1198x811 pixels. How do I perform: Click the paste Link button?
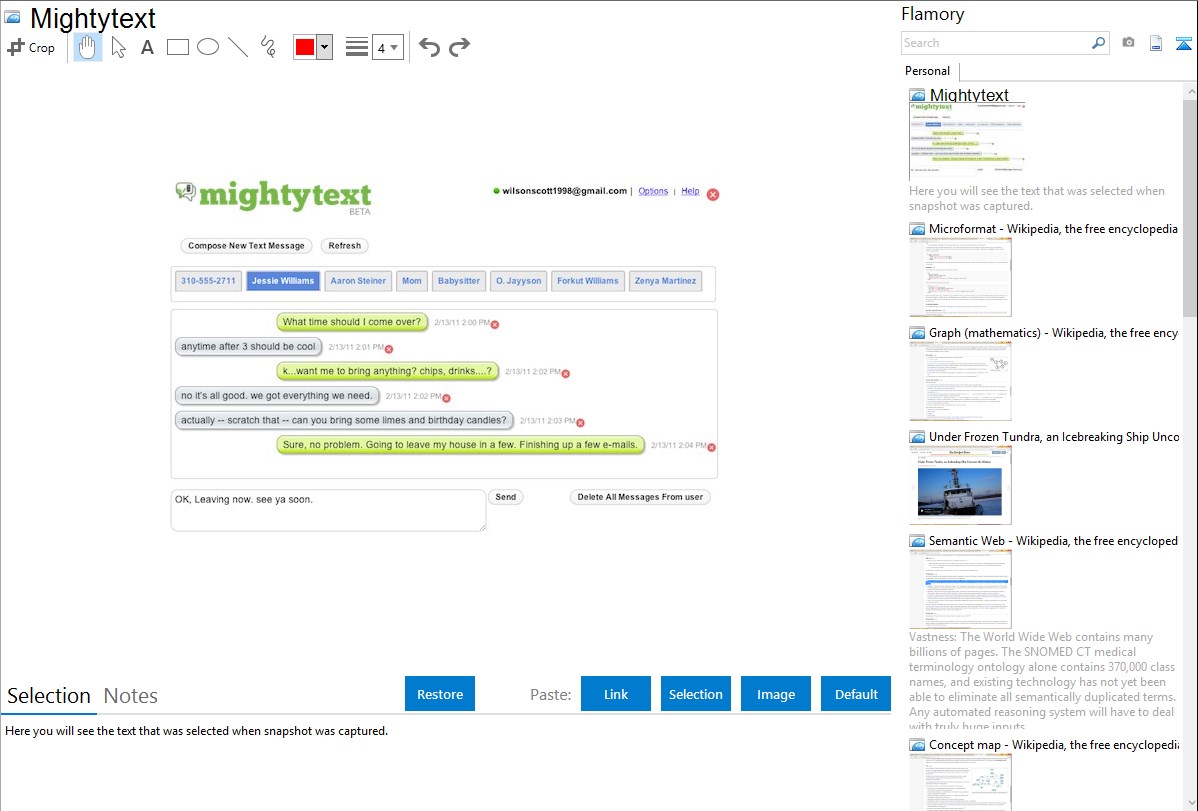click(x=616, y=694)
